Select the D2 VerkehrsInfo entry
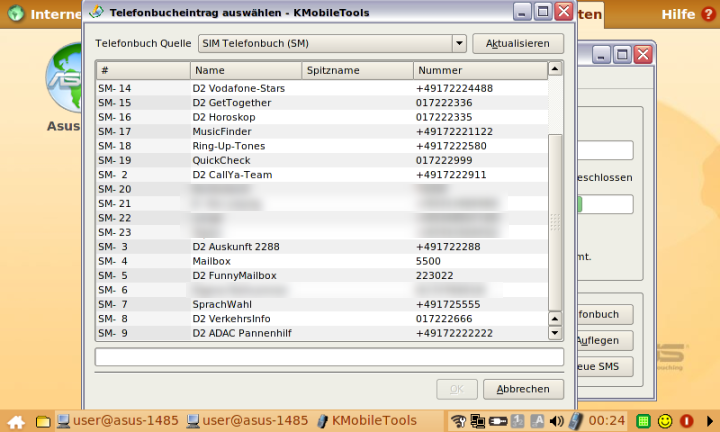 (x=322, y=319)
